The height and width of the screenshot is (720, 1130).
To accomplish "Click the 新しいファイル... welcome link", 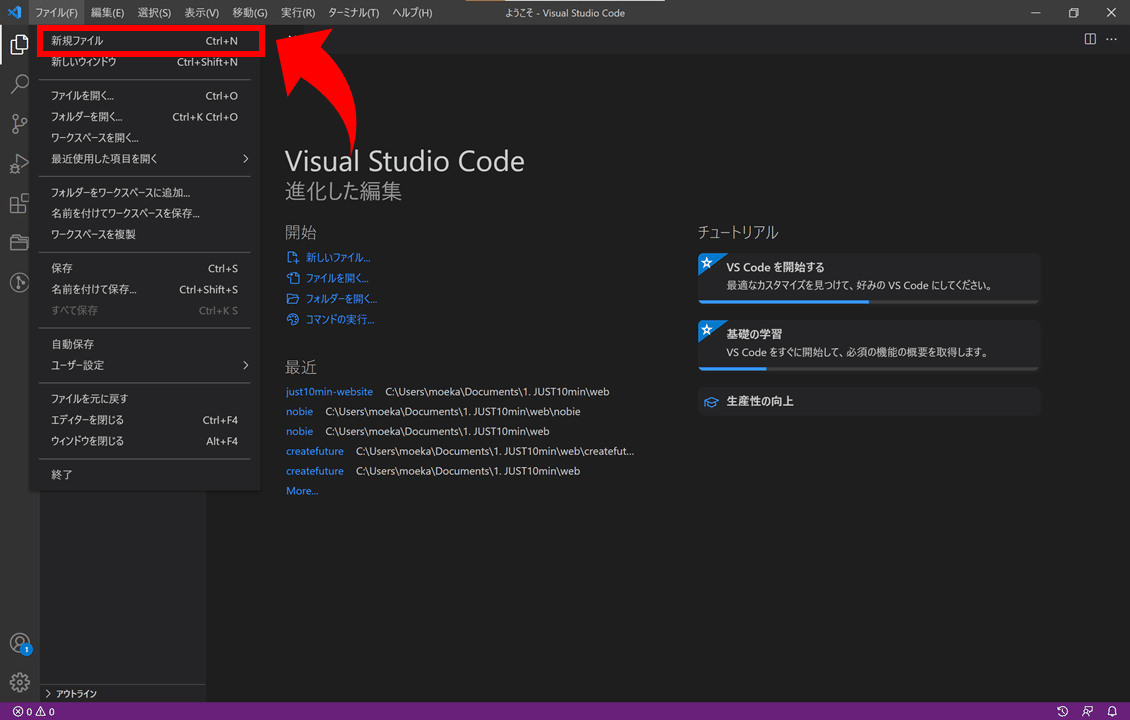I will 337,257.
